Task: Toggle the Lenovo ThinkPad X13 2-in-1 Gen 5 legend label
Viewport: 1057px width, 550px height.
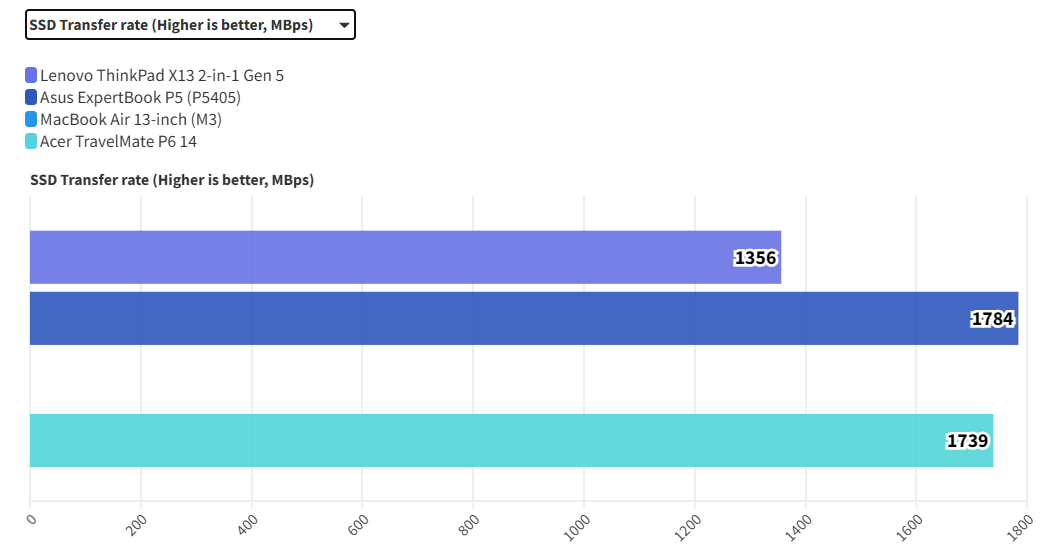Action: [161, 75]
